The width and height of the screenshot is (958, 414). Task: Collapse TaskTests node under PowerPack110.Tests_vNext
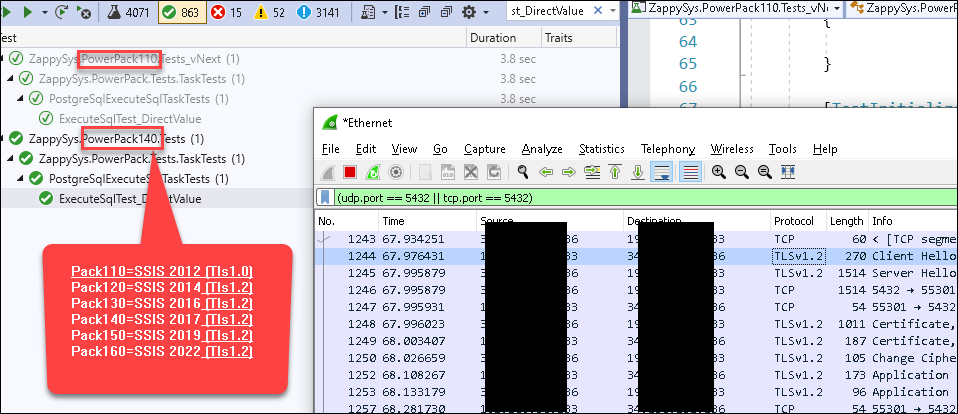tap(10, 78)
